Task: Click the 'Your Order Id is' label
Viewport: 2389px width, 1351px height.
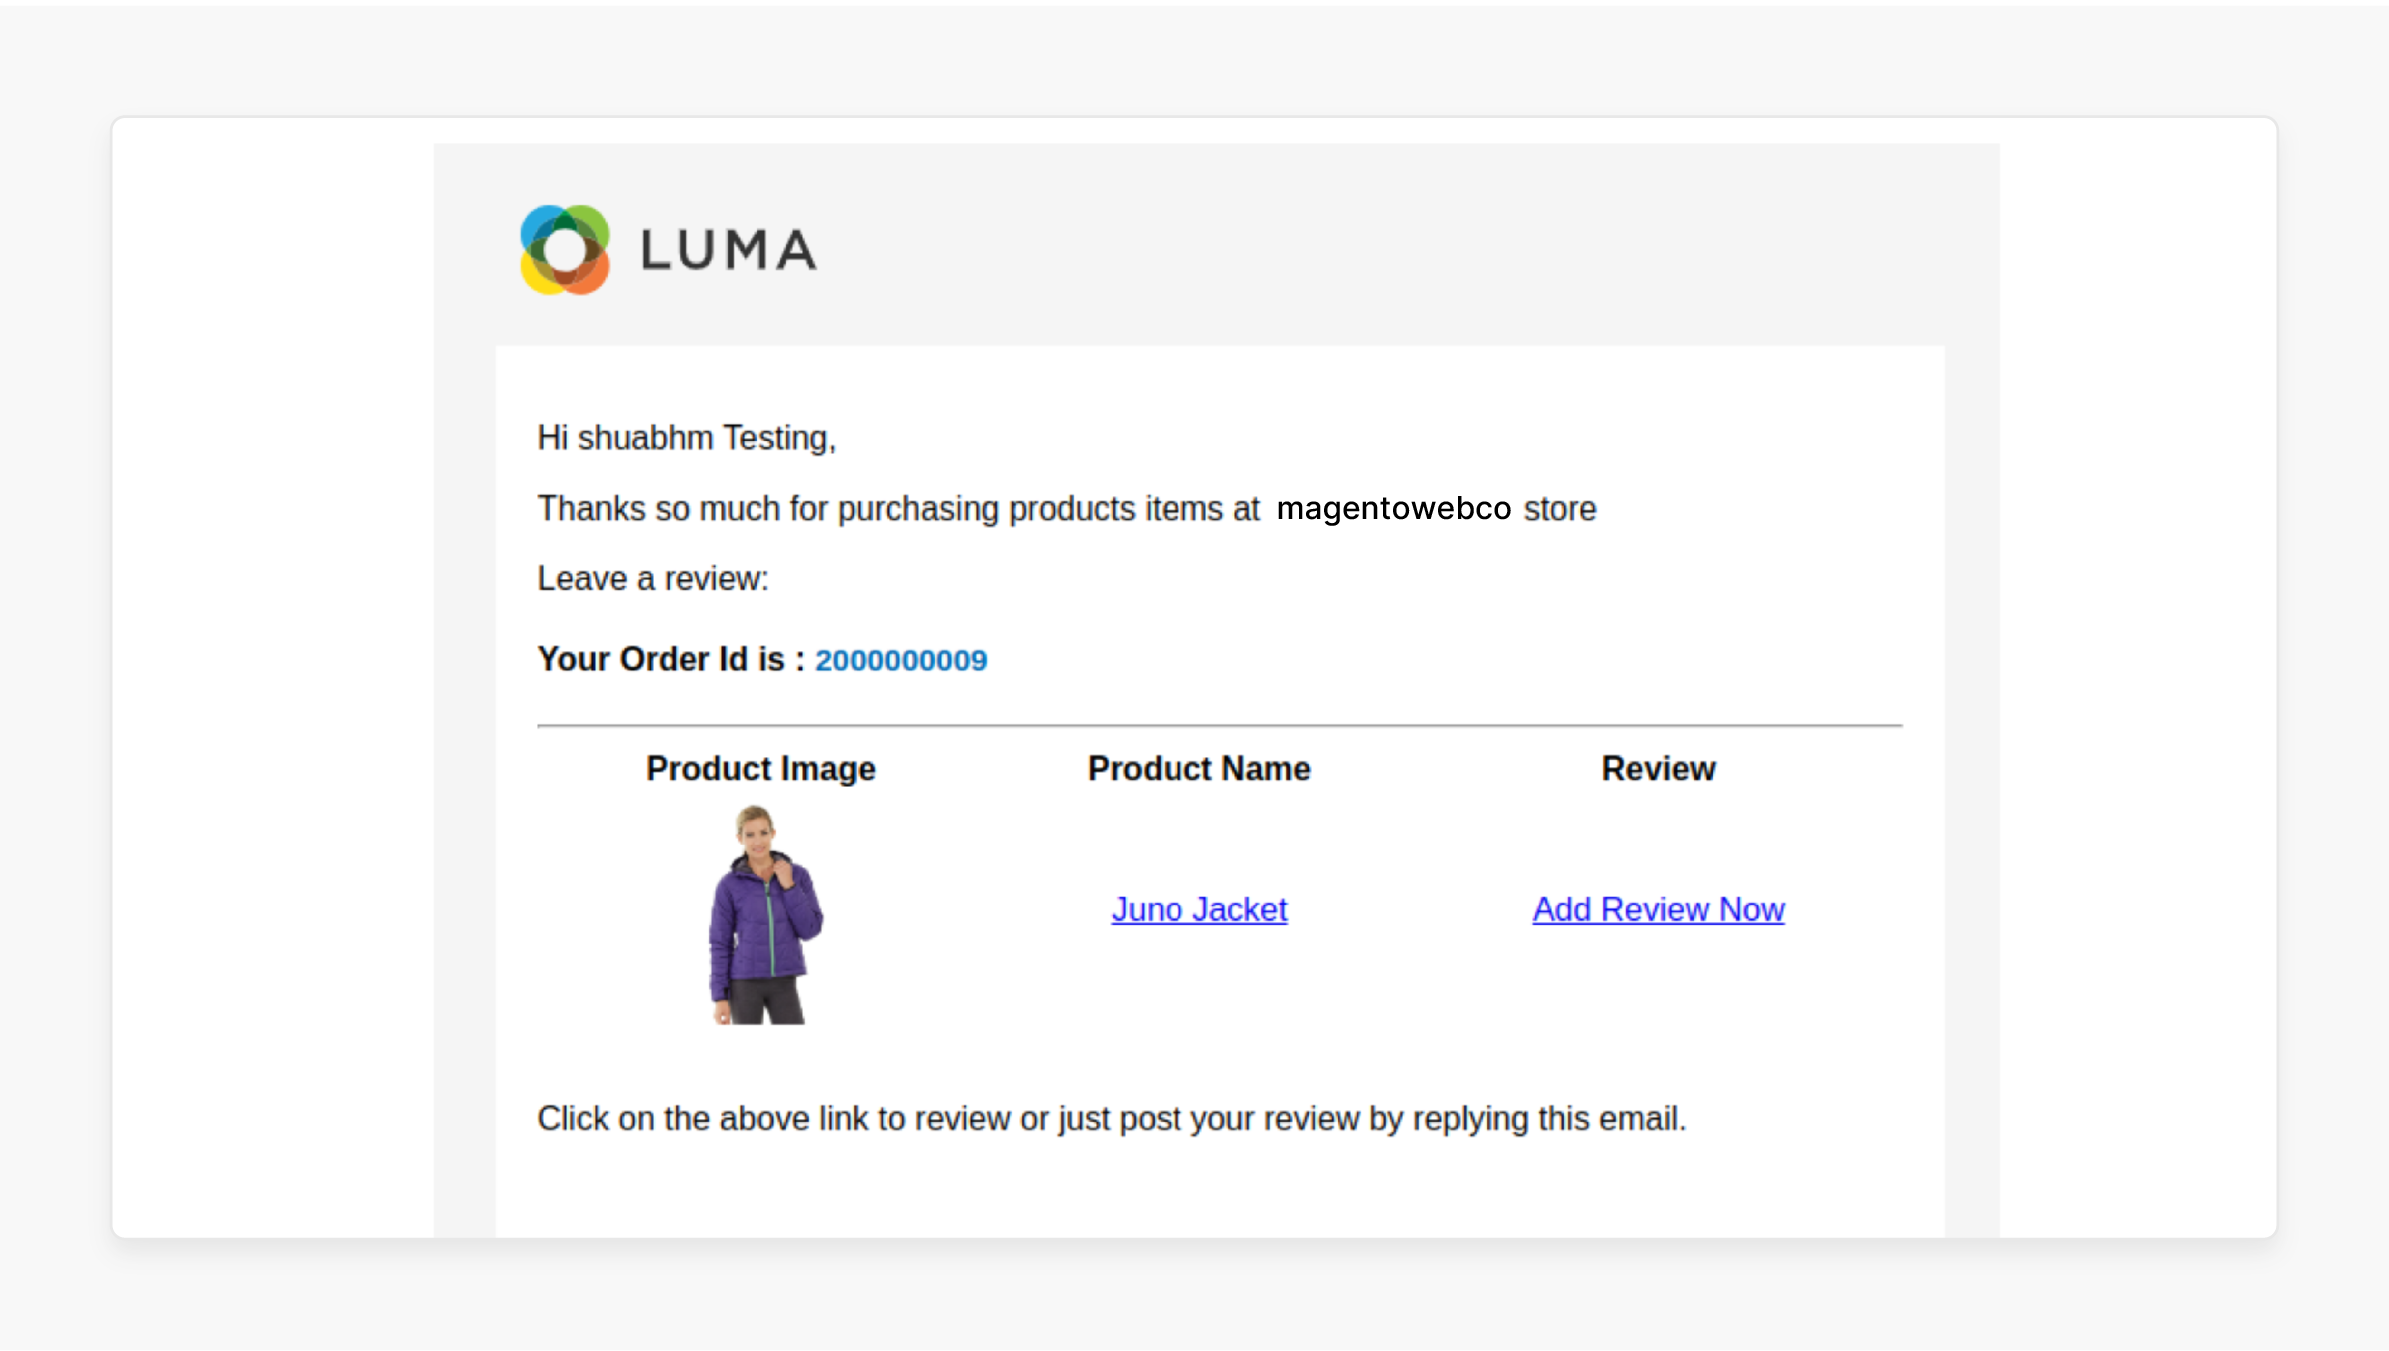Action: point(671,659)
